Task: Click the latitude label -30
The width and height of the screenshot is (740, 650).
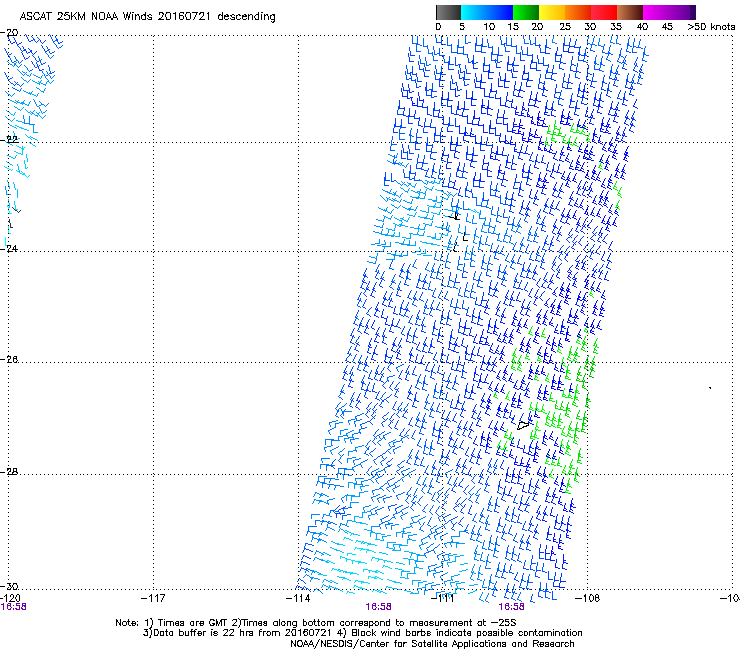Action: (9, 586)
